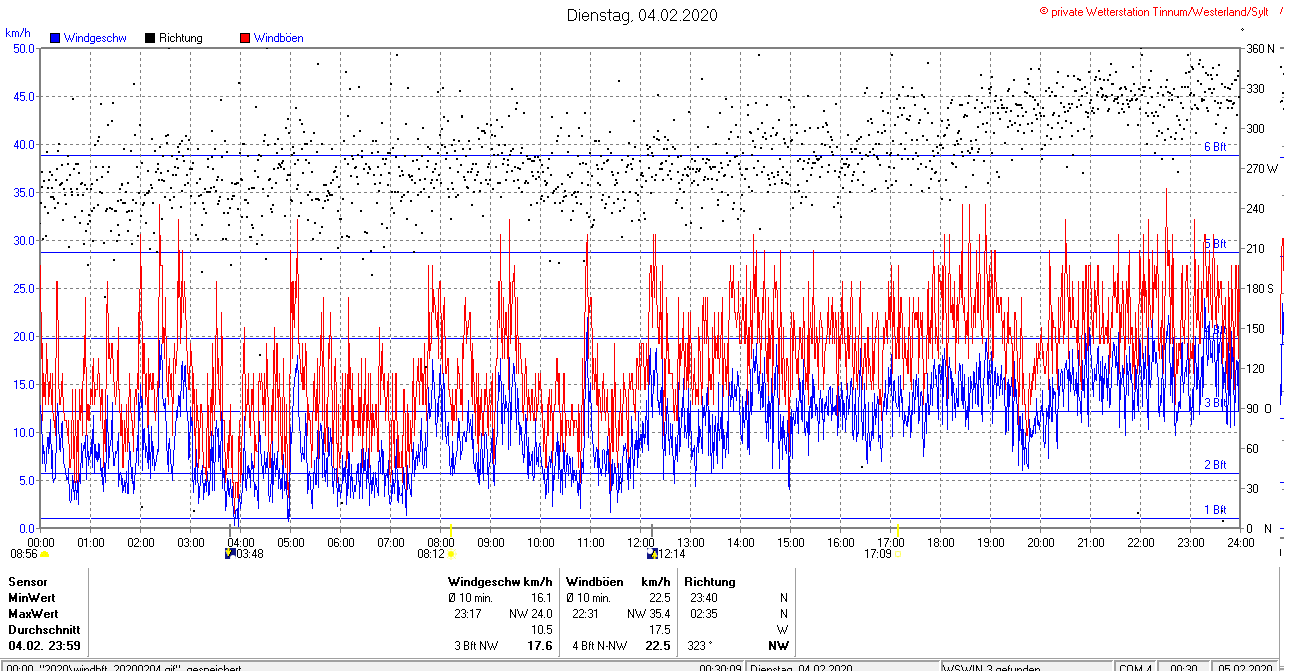Click the '22:31' max gust time cell
Screen dimensions: 1310x671
pyautogui.click(x=586, y=614)
